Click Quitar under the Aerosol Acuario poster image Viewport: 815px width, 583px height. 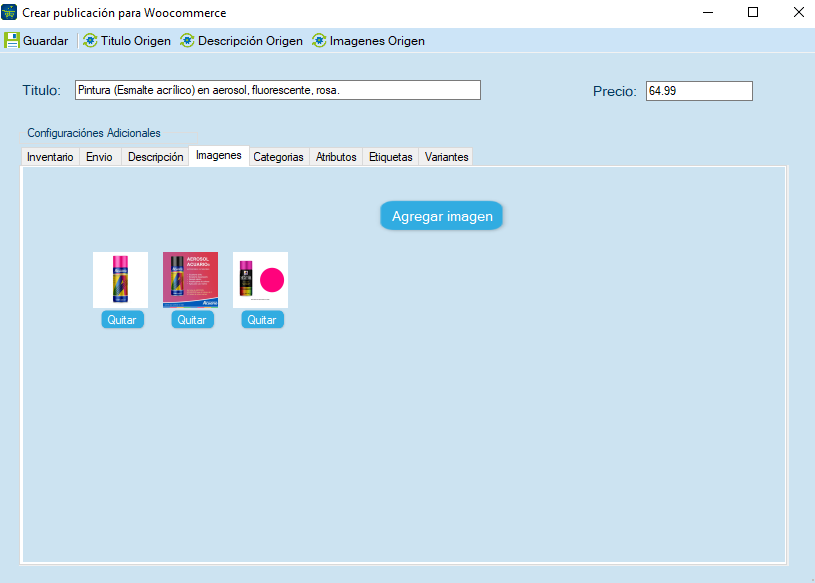[192, 320]
